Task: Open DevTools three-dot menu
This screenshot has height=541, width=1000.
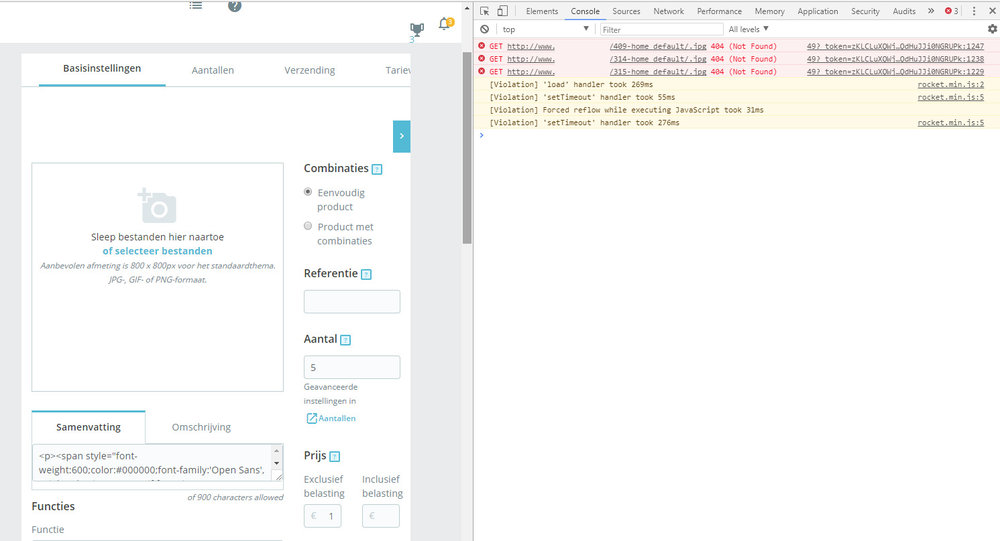Action: pos(974,11)
